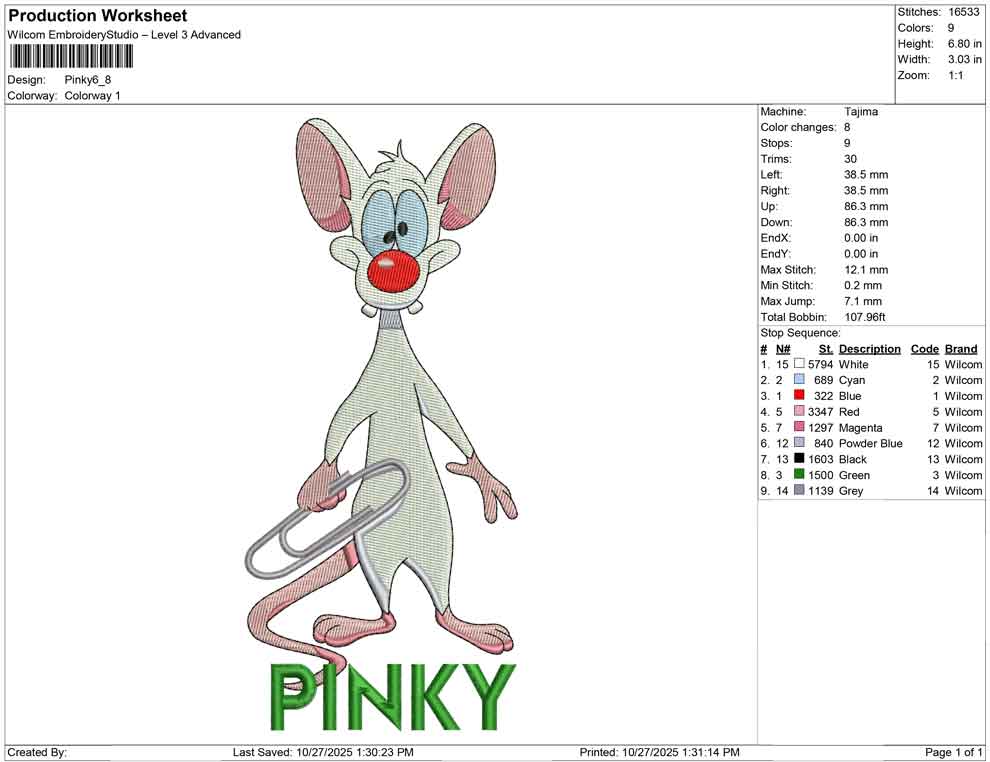990x762 pixels.
Task: Click the Brand column header
Action: (961, 349)
